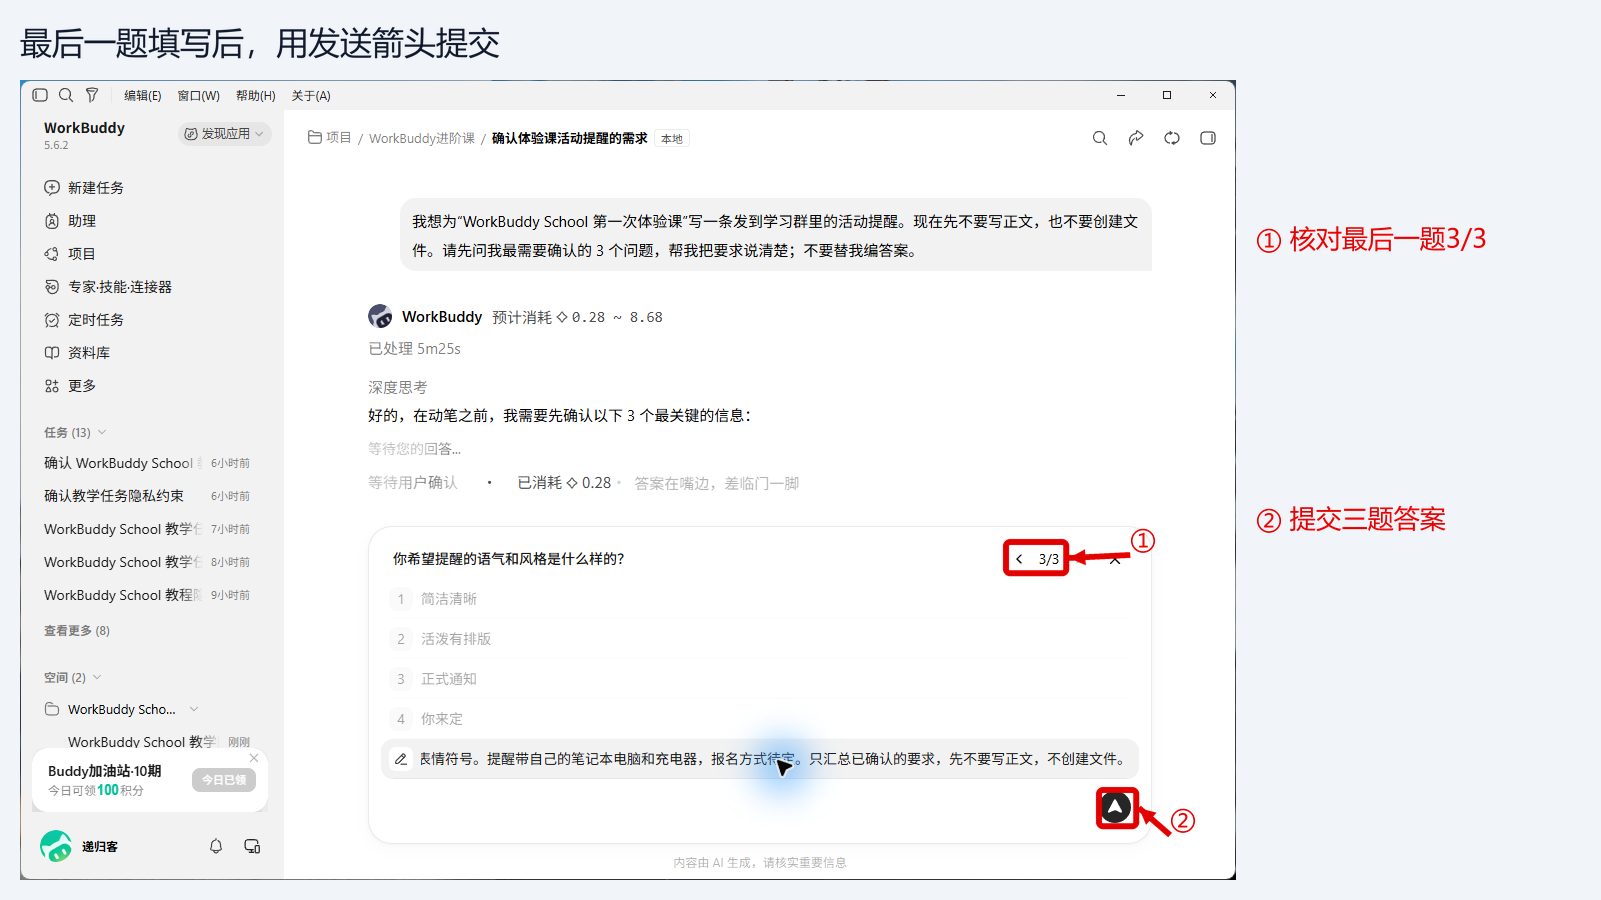Click 等待用户确认 status text
Image resolution: width=1601 pixels, height=900 pixels.
point(412,483)
